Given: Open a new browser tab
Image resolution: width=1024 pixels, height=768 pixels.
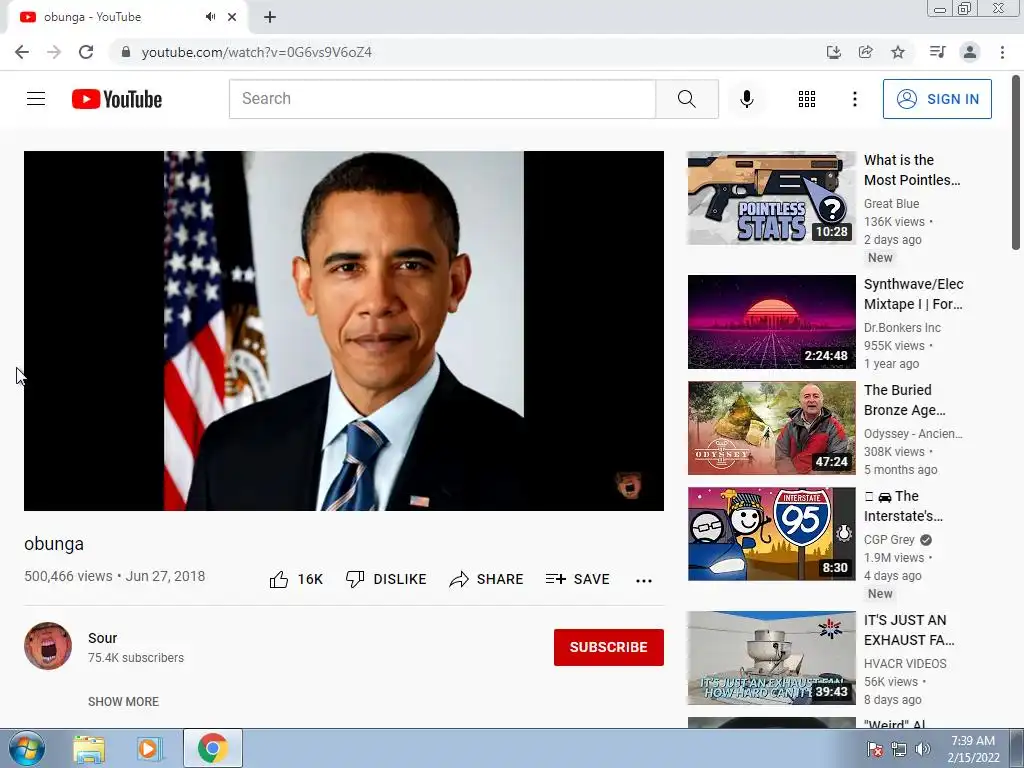Looking at the screenshot, I should pos(270,17).
